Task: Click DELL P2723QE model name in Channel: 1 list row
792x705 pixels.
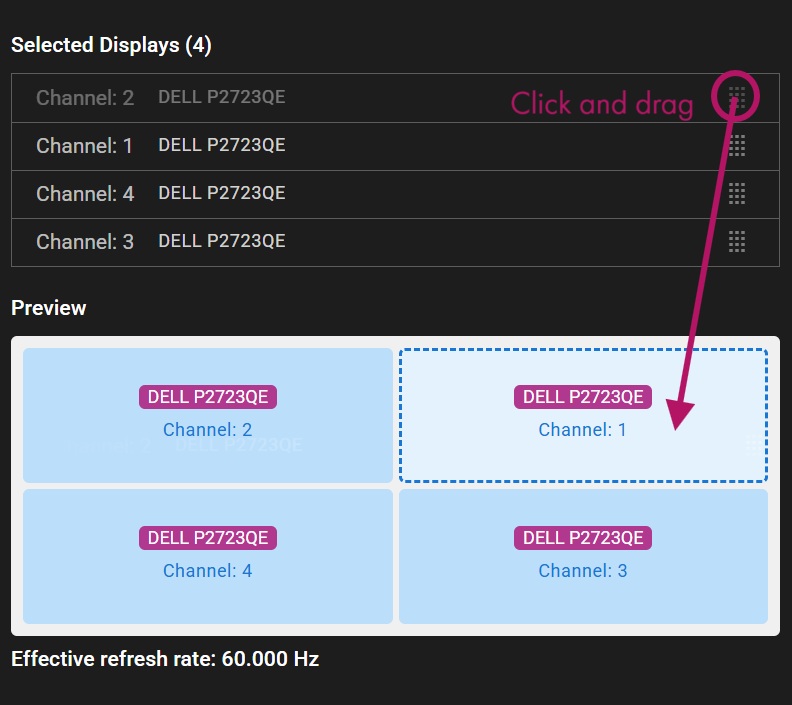Action: 221,145
